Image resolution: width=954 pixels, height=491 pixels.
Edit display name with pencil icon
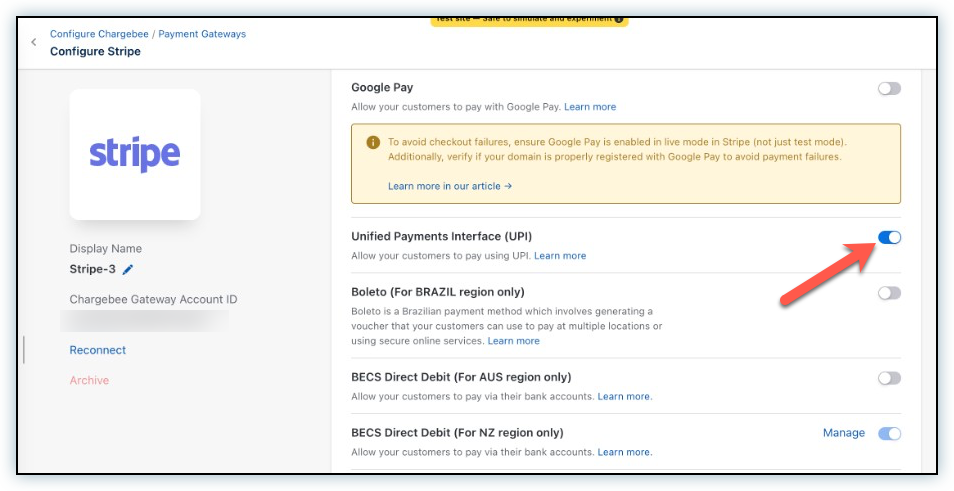tap(128, 270)
